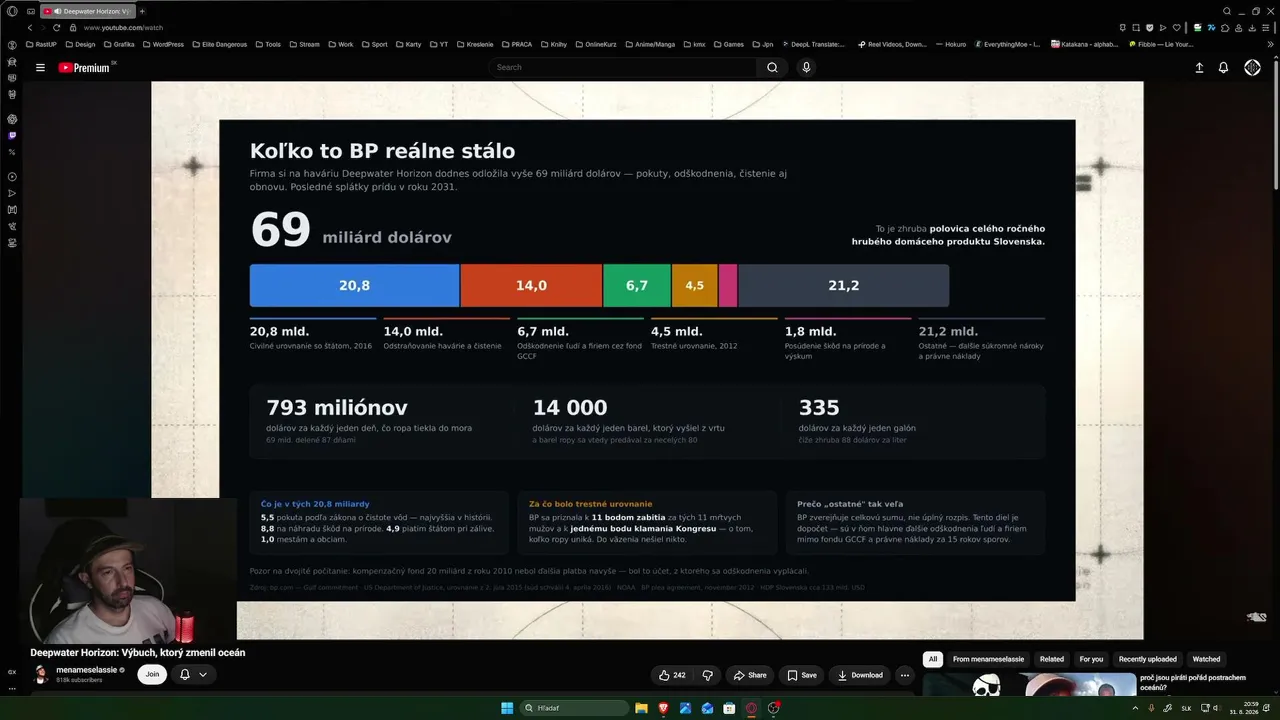Open the Design bookmarks folder

(81, 44)
